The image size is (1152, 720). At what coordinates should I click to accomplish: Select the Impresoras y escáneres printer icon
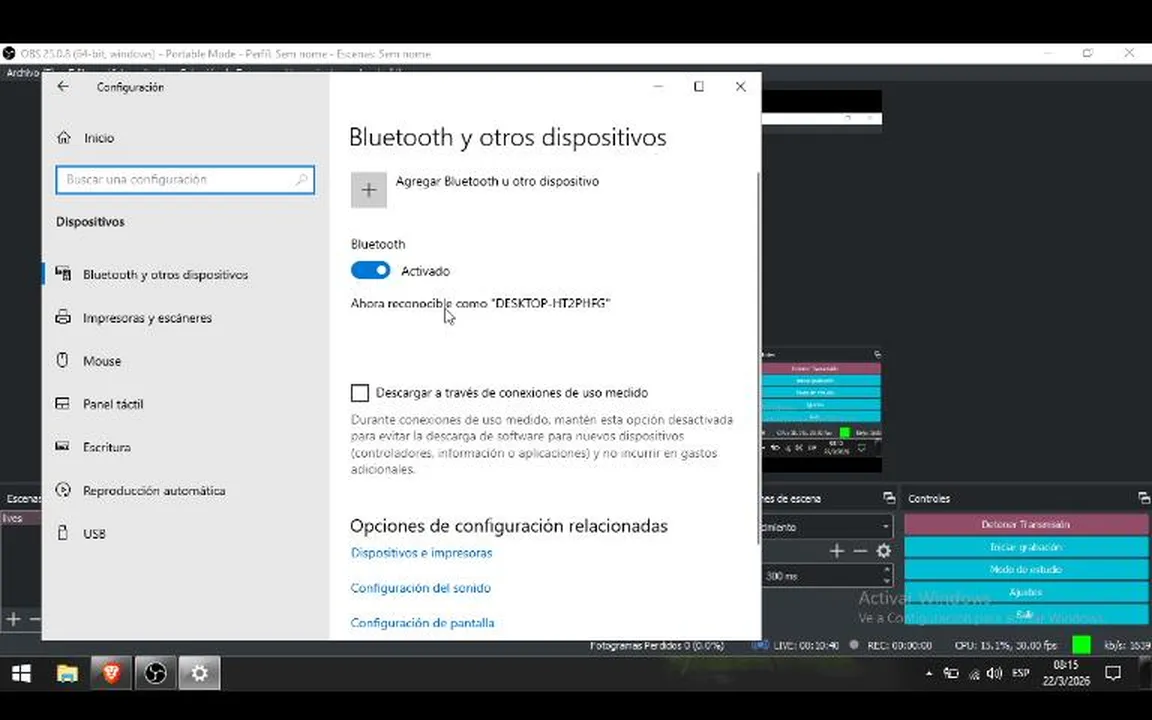pyautogui.click(x=63, y=317)
